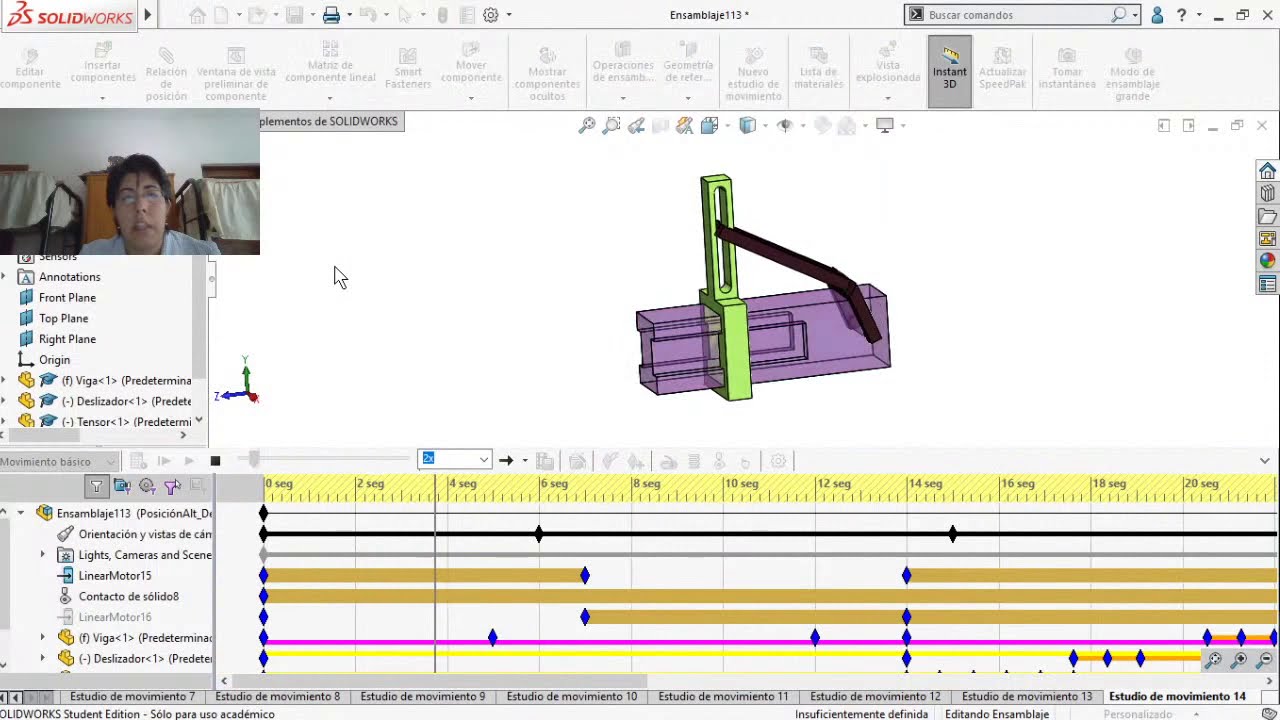Select Origin in feature tree
This screenshot has height=720, width=1280.
point(54,360)
